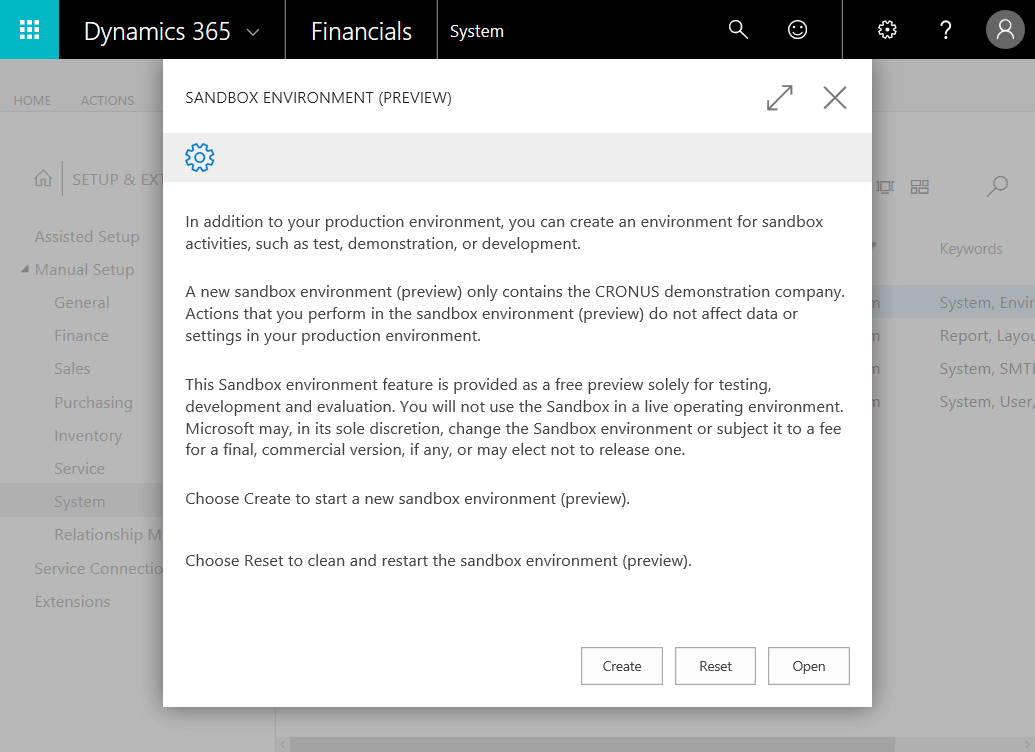Expand dialog to full screen

tap(780, 98)
